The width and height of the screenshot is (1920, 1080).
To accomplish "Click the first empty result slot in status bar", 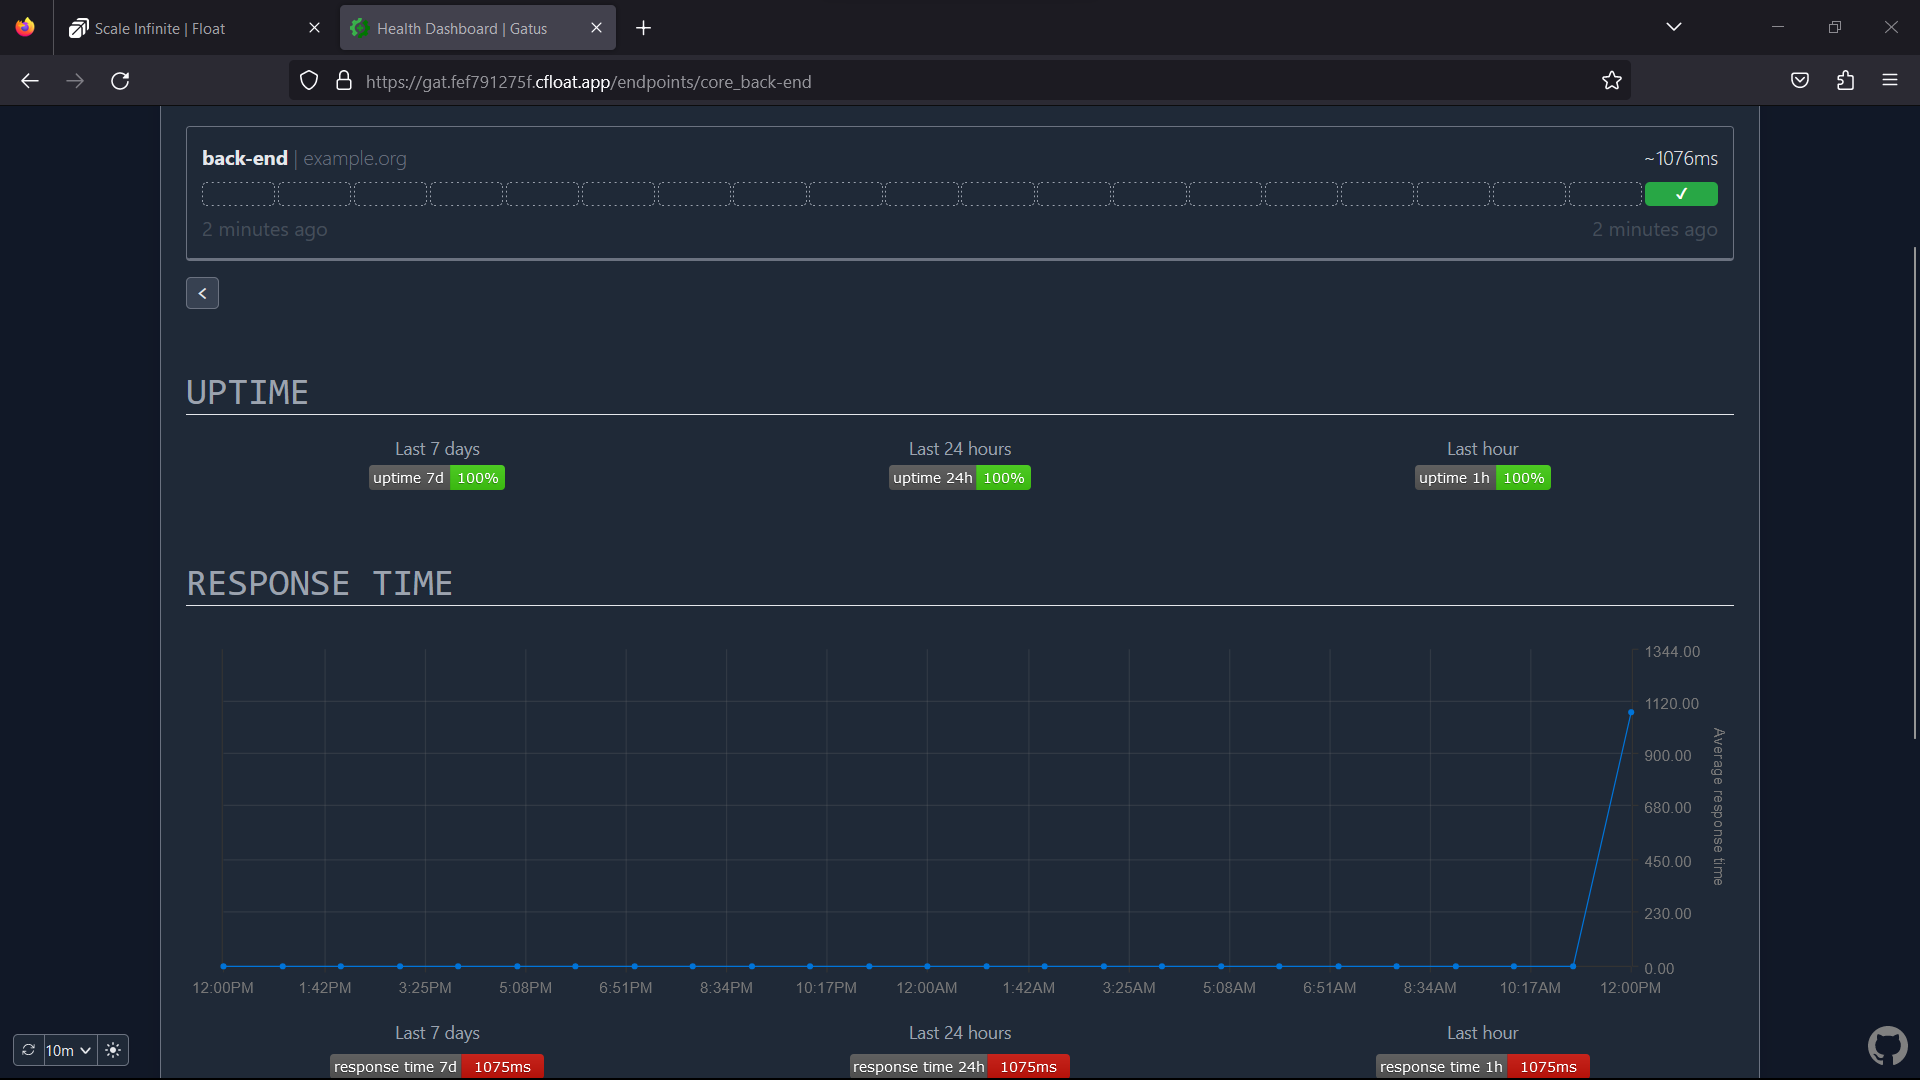I will [238, 194].
